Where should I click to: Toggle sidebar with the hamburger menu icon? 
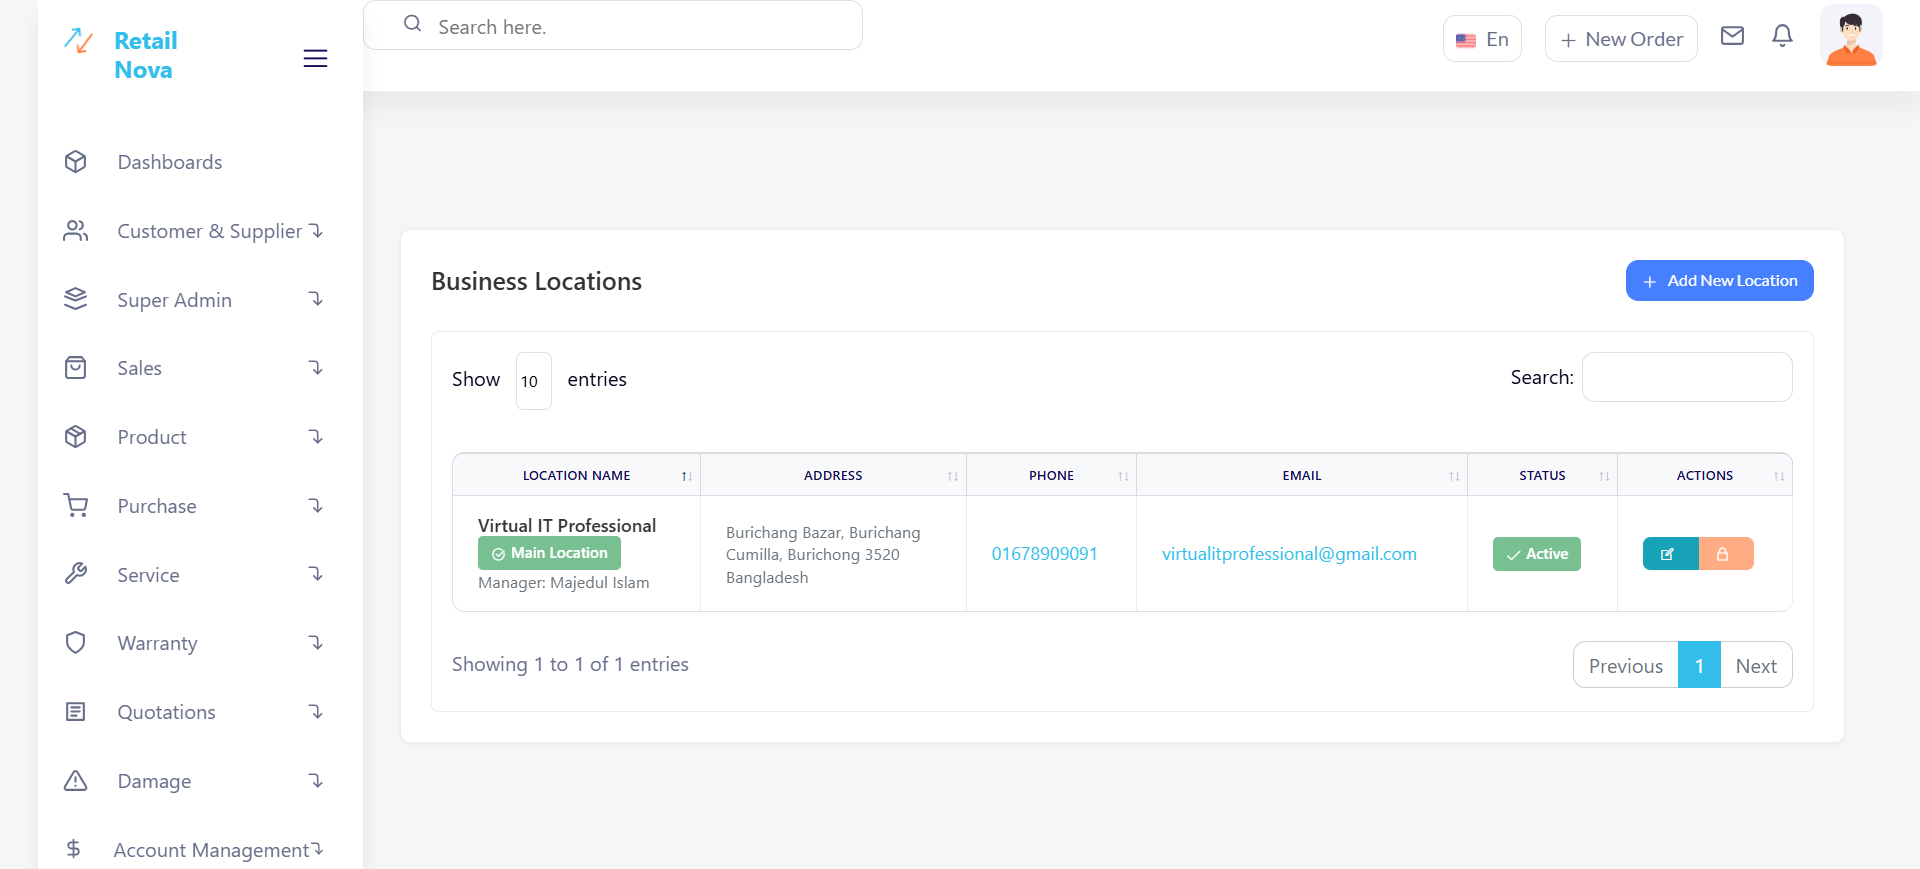pos(315,58)
